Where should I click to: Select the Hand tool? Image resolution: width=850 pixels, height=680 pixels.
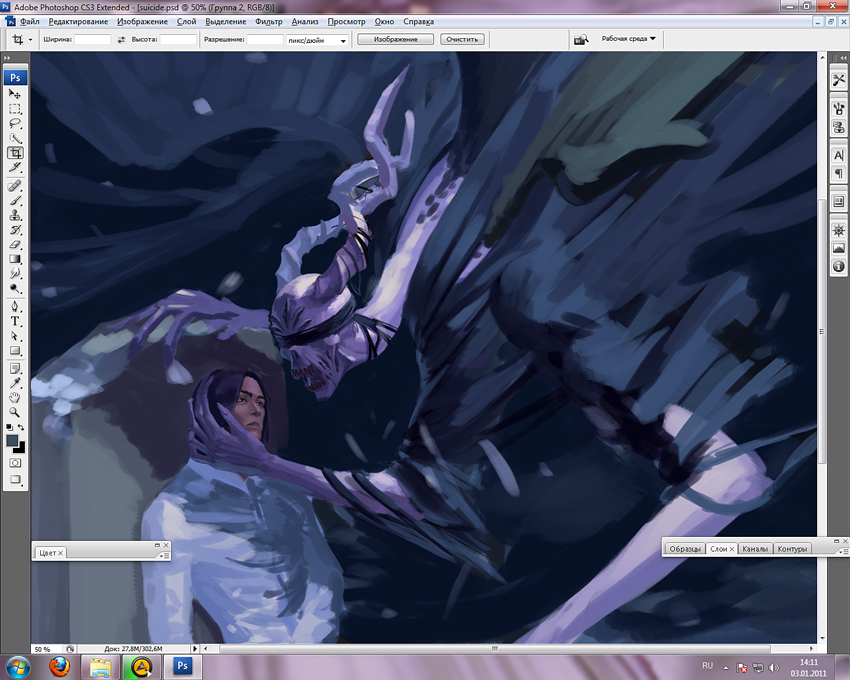coord(15,398)
